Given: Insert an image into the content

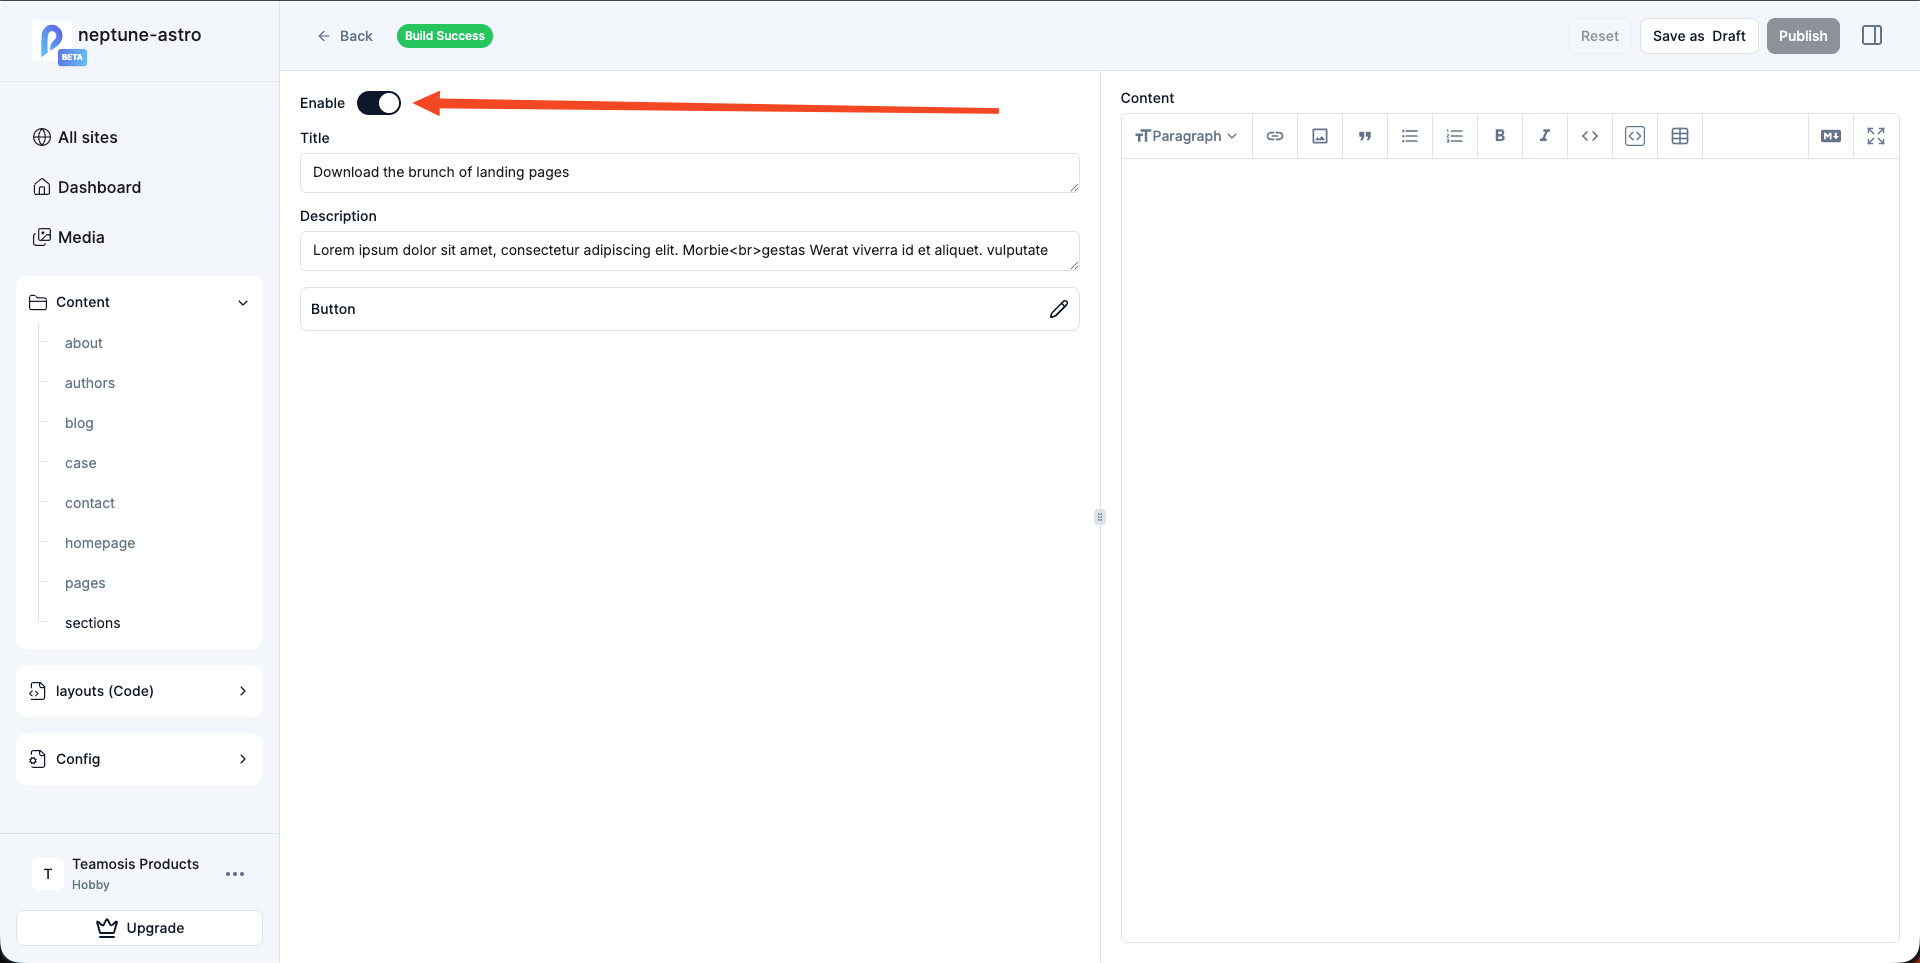Looking at the screenshot, I should pyautogui.click(x=1319, y=135).
